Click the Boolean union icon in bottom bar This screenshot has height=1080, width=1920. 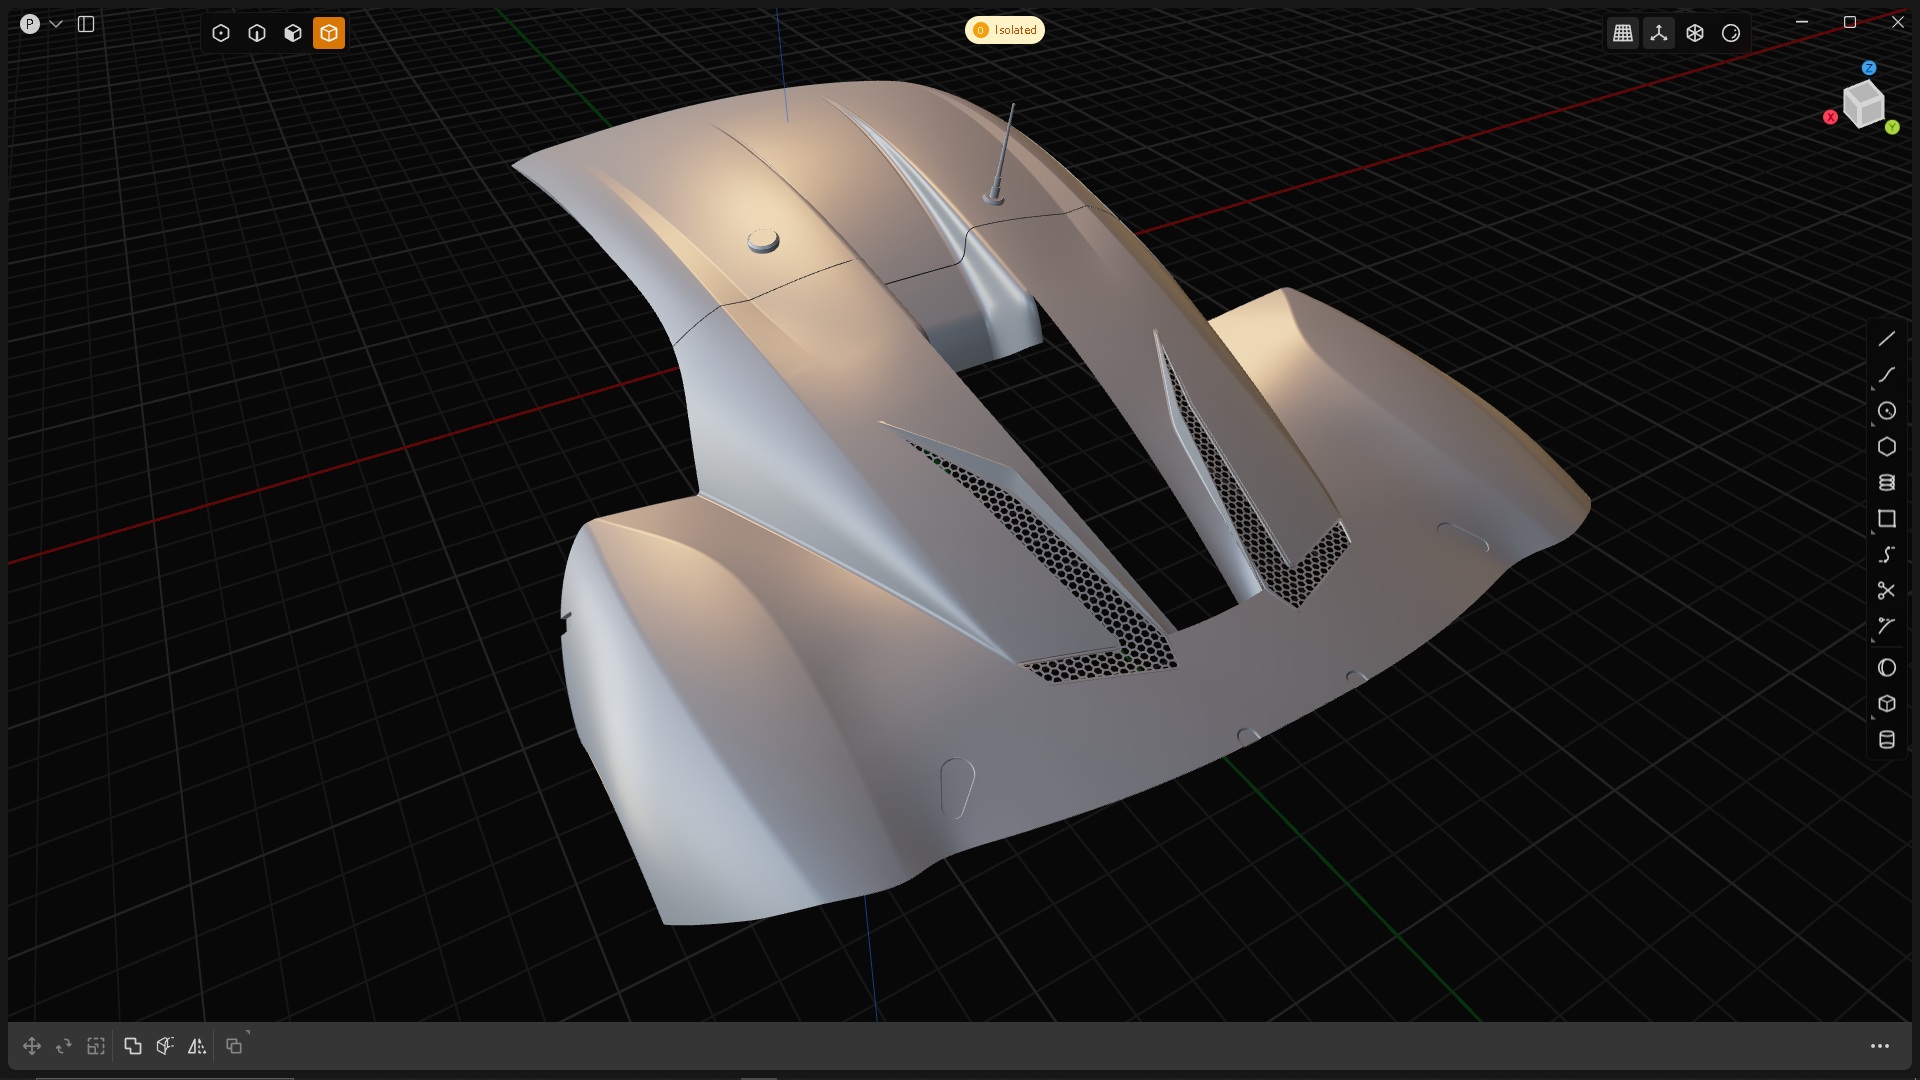(x=132, y=1046)
